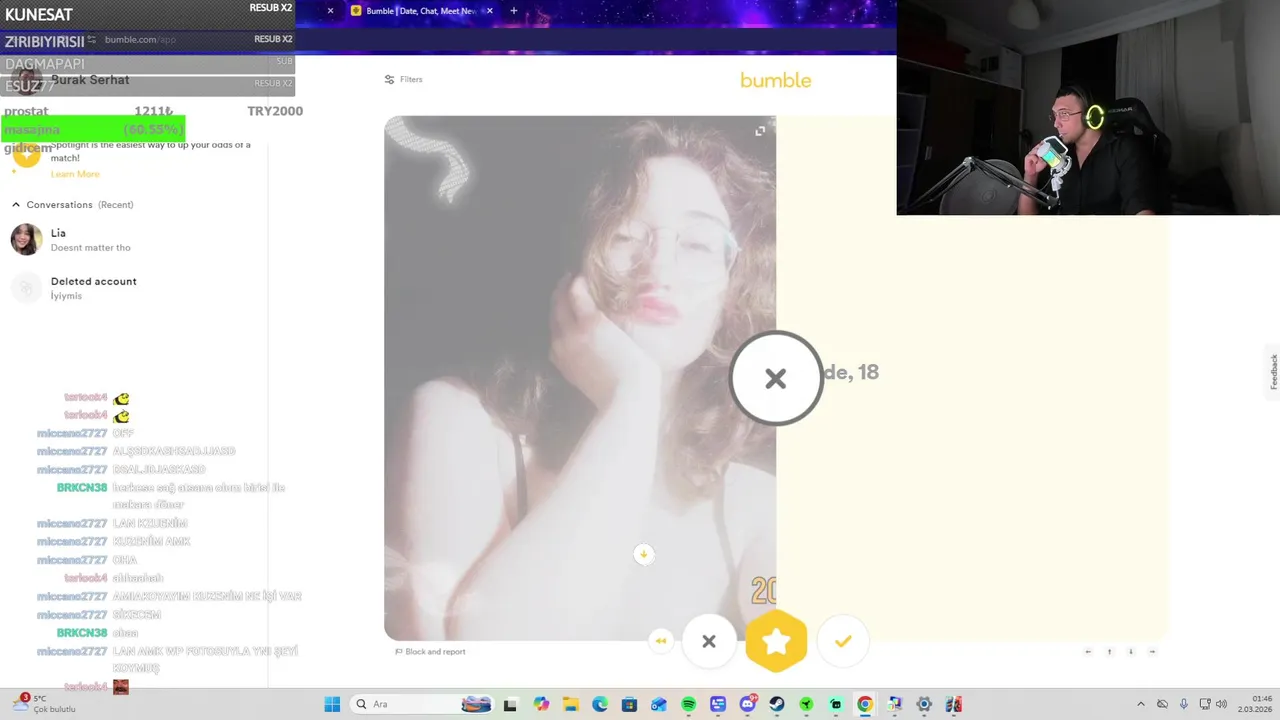Open Task View in taskbar
1280x720 pixels.
coord(510,704)
